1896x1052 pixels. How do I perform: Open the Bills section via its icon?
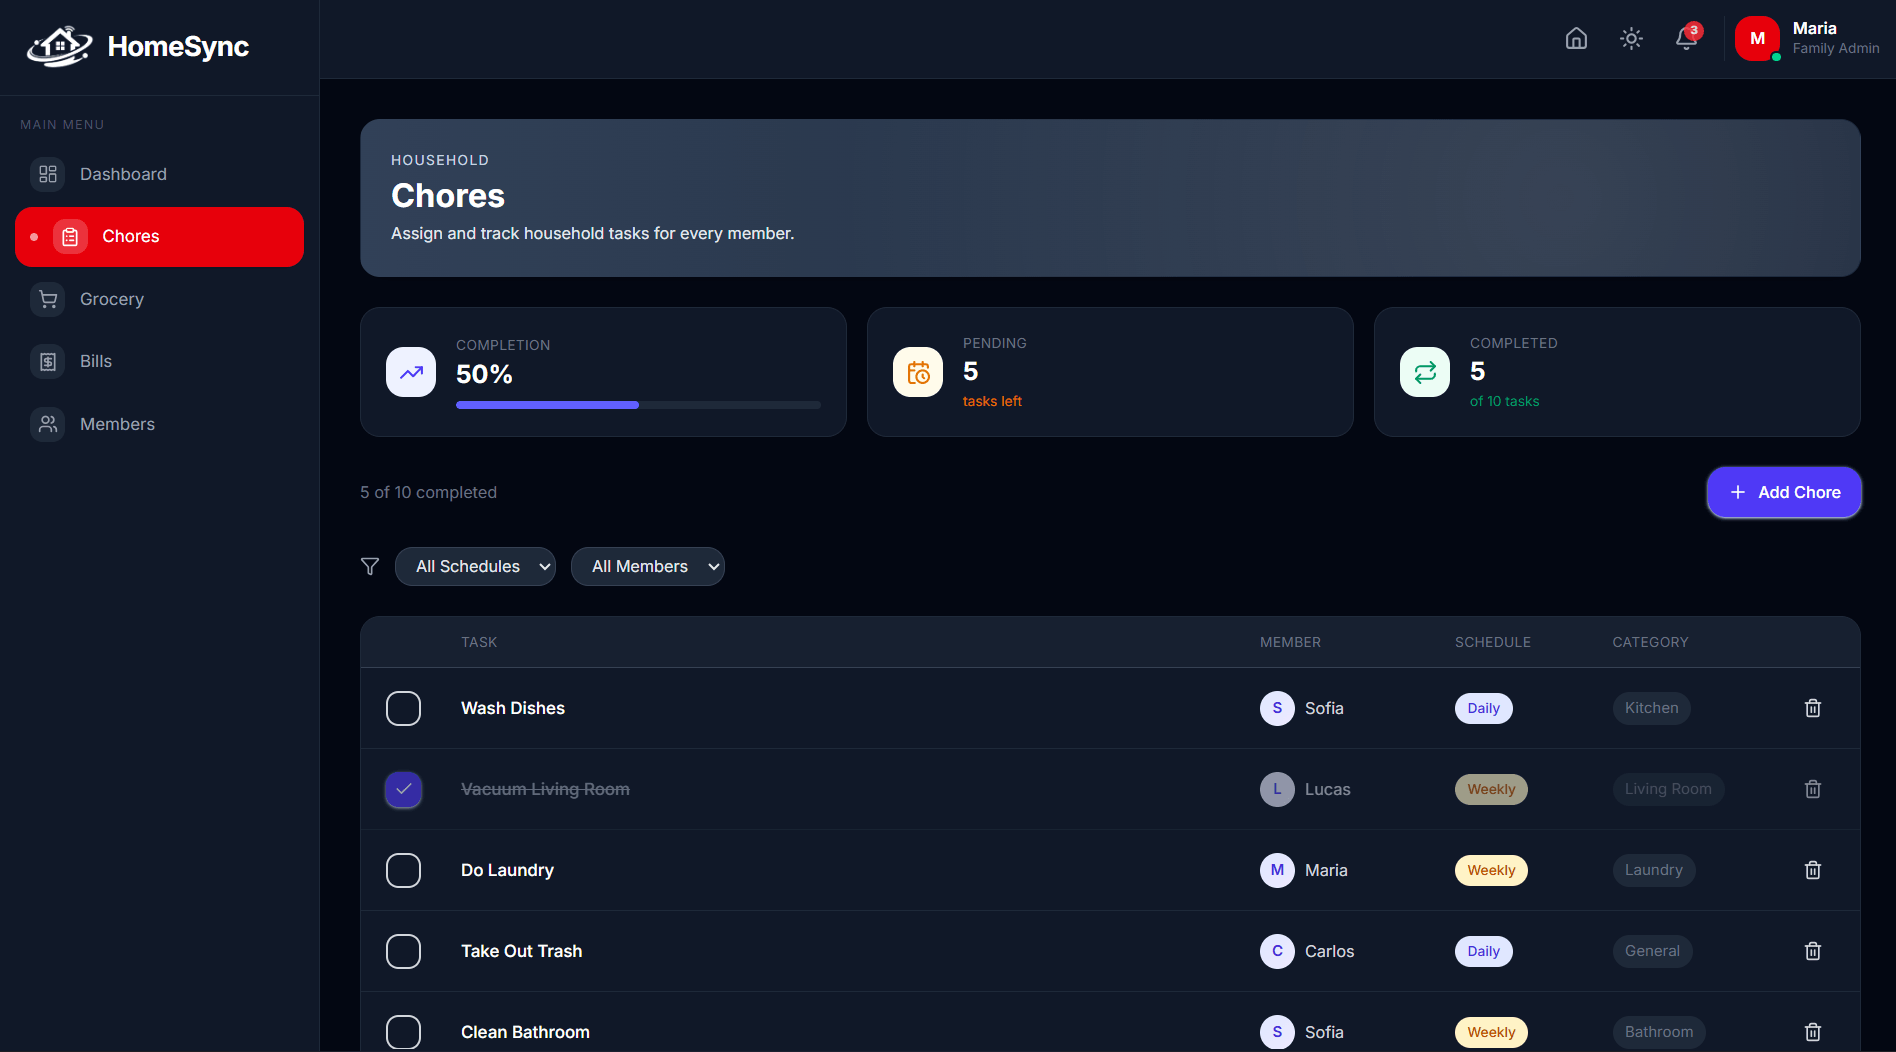pyautogui.click(x=47, y=361)
